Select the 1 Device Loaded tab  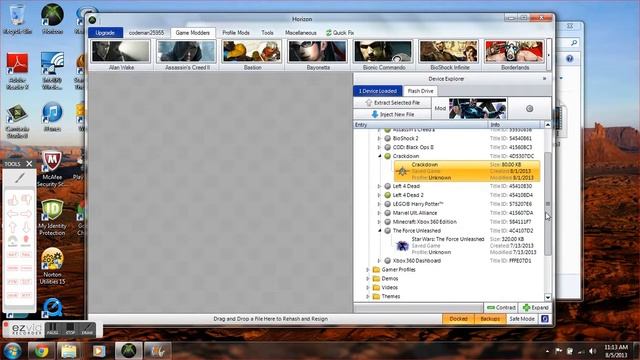point(378,91)
